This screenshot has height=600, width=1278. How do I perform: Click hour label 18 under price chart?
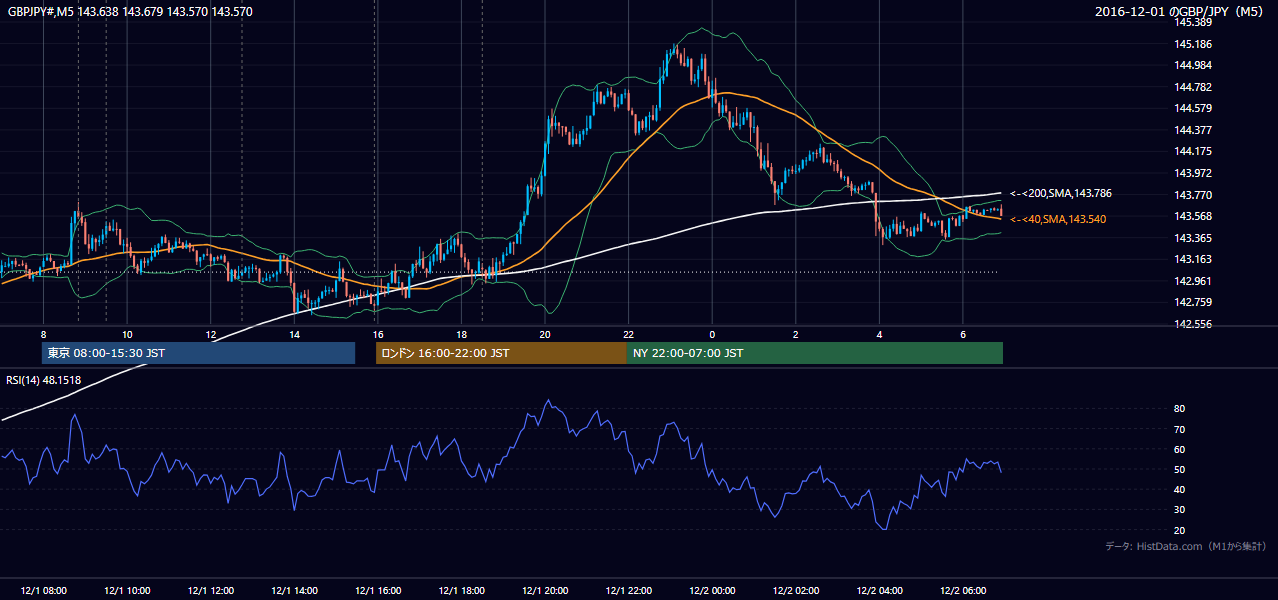[x=461, y=334]
